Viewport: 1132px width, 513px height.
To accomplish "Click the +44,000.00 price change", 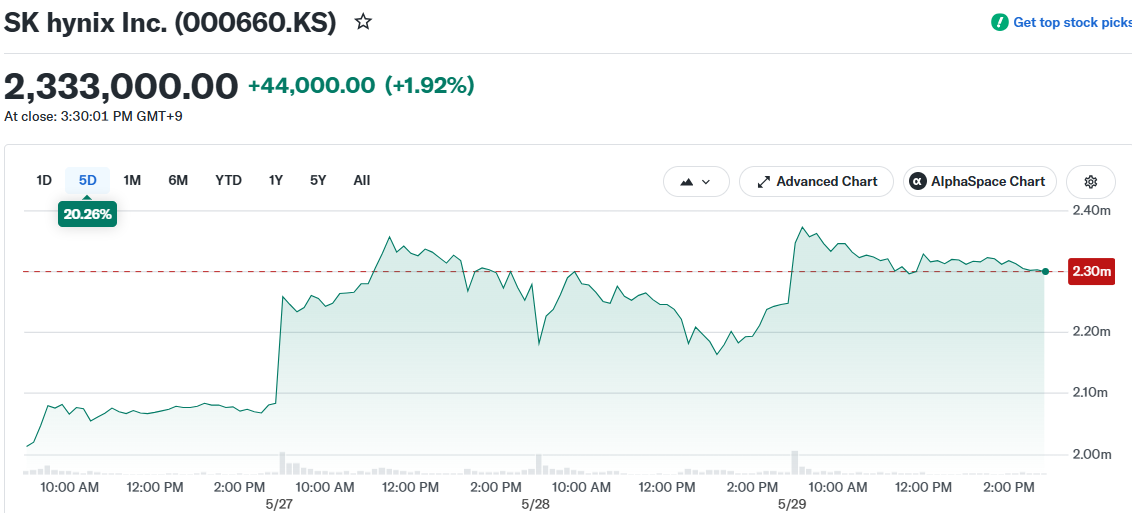I will (x=311, y=86).
